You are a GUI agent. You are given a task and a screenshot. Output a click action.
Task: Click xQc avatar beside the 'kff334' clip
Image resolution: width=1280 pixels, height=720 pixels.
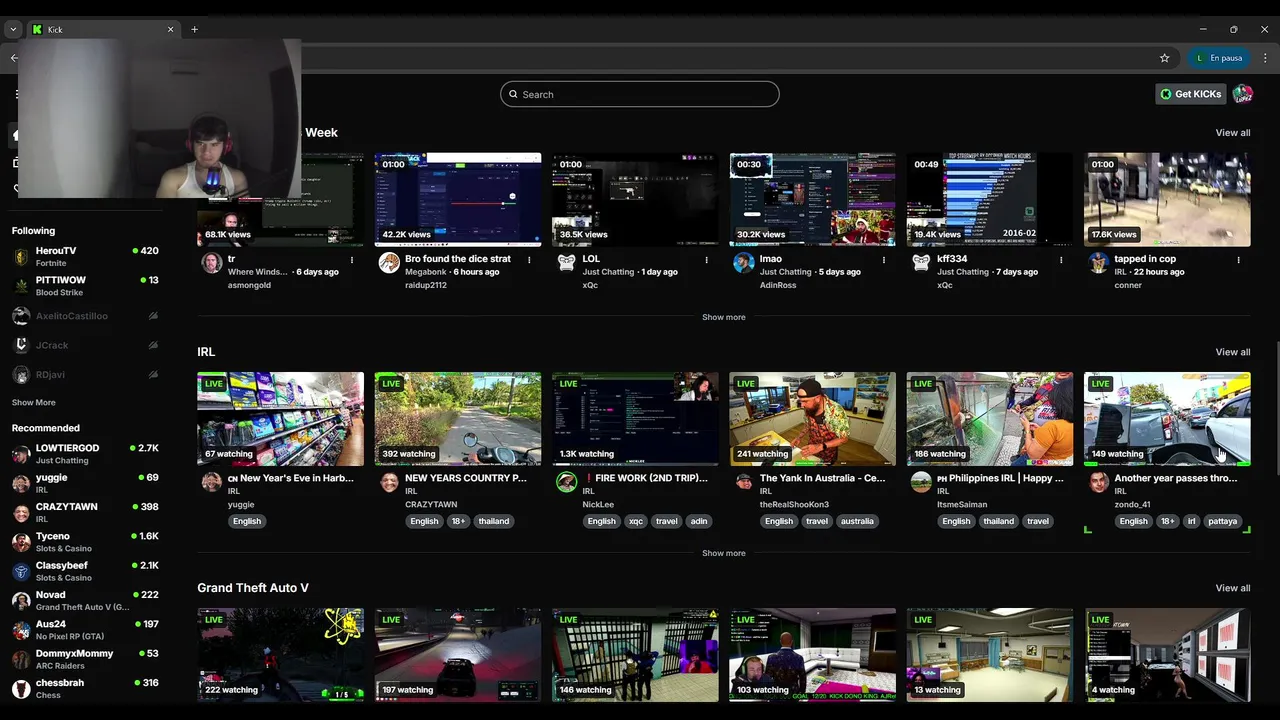click(x=921, y=262)
